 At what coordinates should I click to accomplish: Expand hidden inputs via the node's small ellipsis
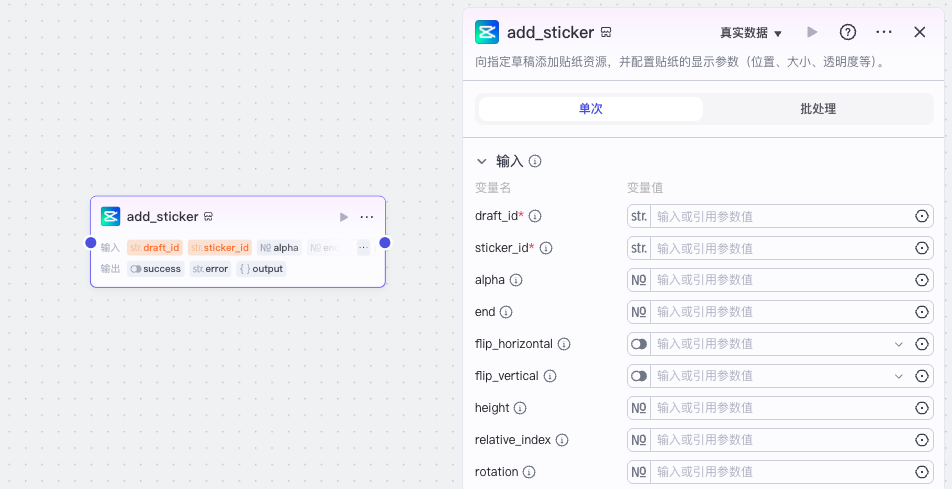pos(363,248)
